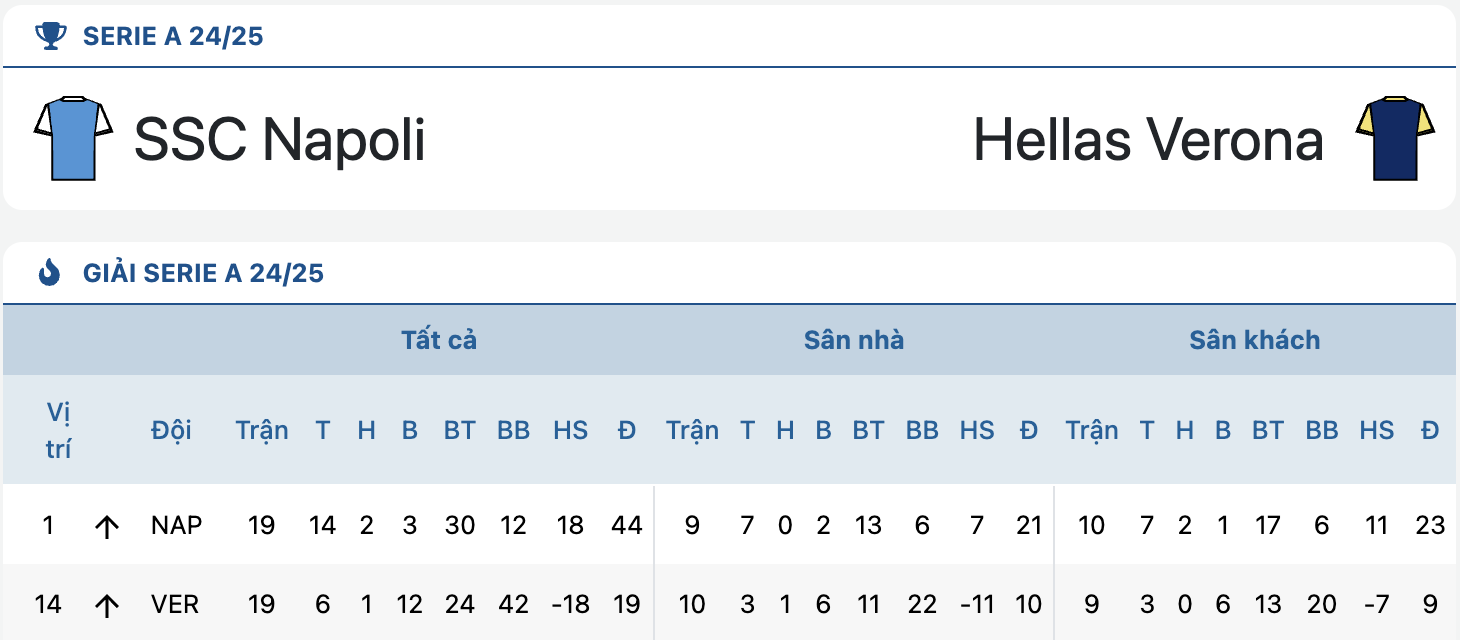Click the trophy icon beside SERIE A 24/25
Image resolution: width=1460 pixels, height=640 pixels.
pos(51,37)
